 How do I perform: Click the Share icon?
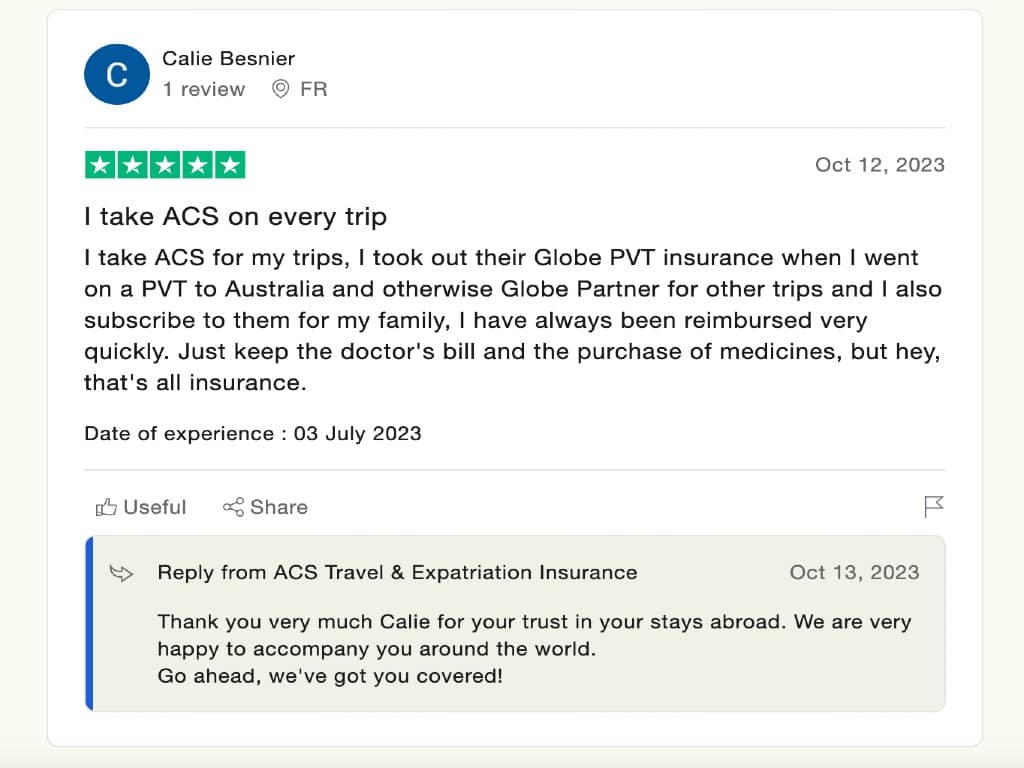233,507
